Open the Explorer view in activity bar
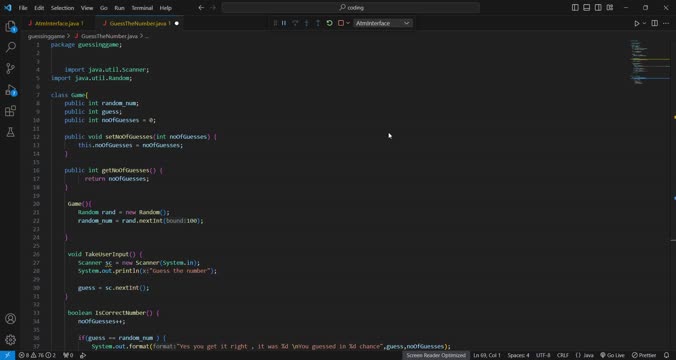676x360 pixels. [10, 27]
